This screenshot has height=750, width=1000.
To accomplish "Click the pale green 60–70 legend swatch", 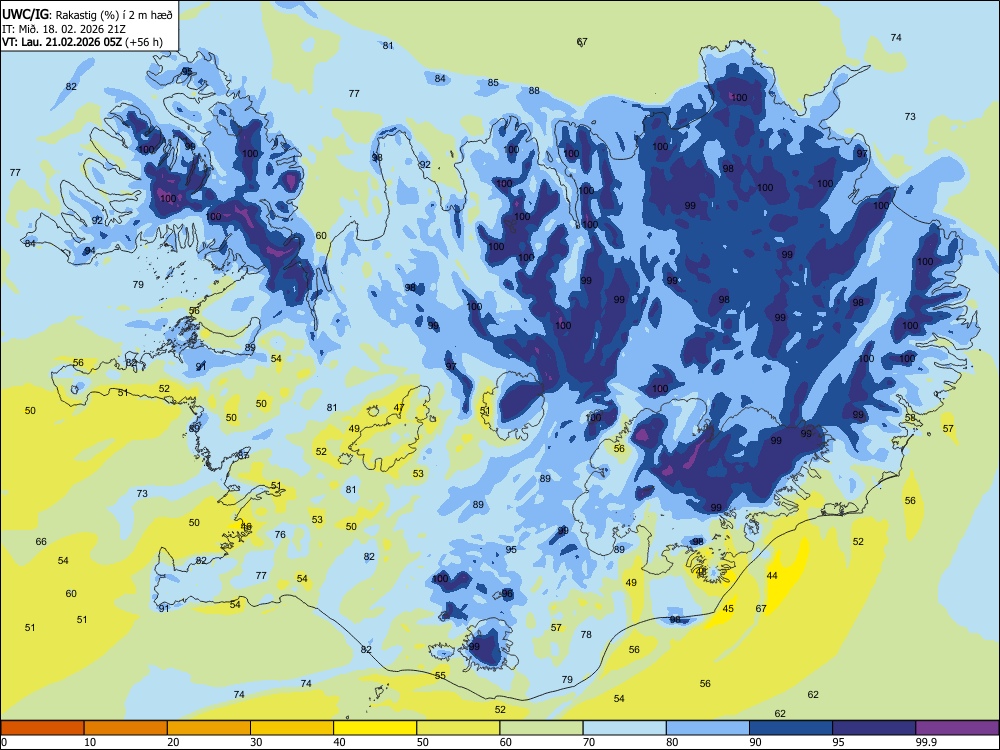I will point(541,728).
